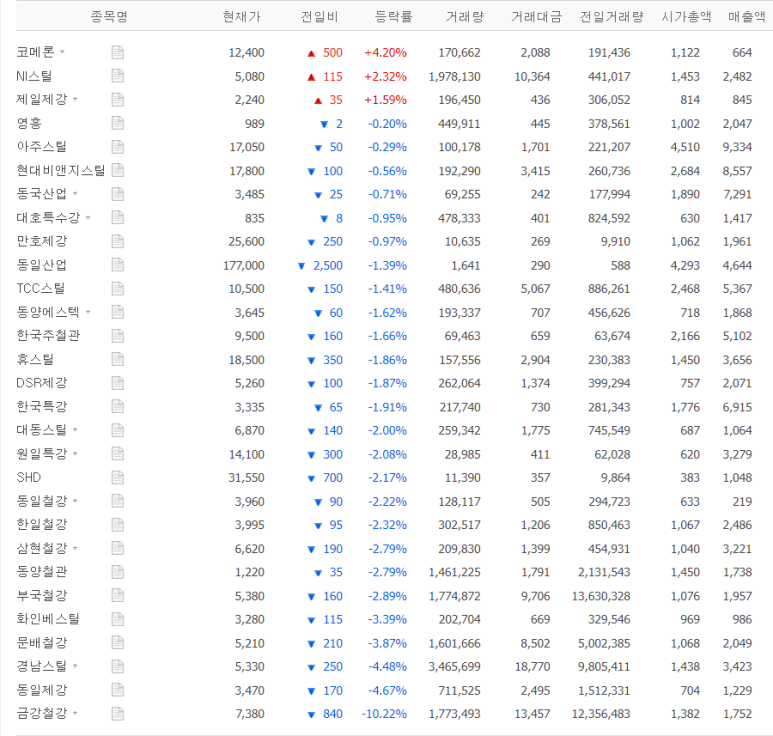This screenshot has width=773, height=736.
Task: Open the document icon next to TCC스틸
Action: (x=117, y=289)
